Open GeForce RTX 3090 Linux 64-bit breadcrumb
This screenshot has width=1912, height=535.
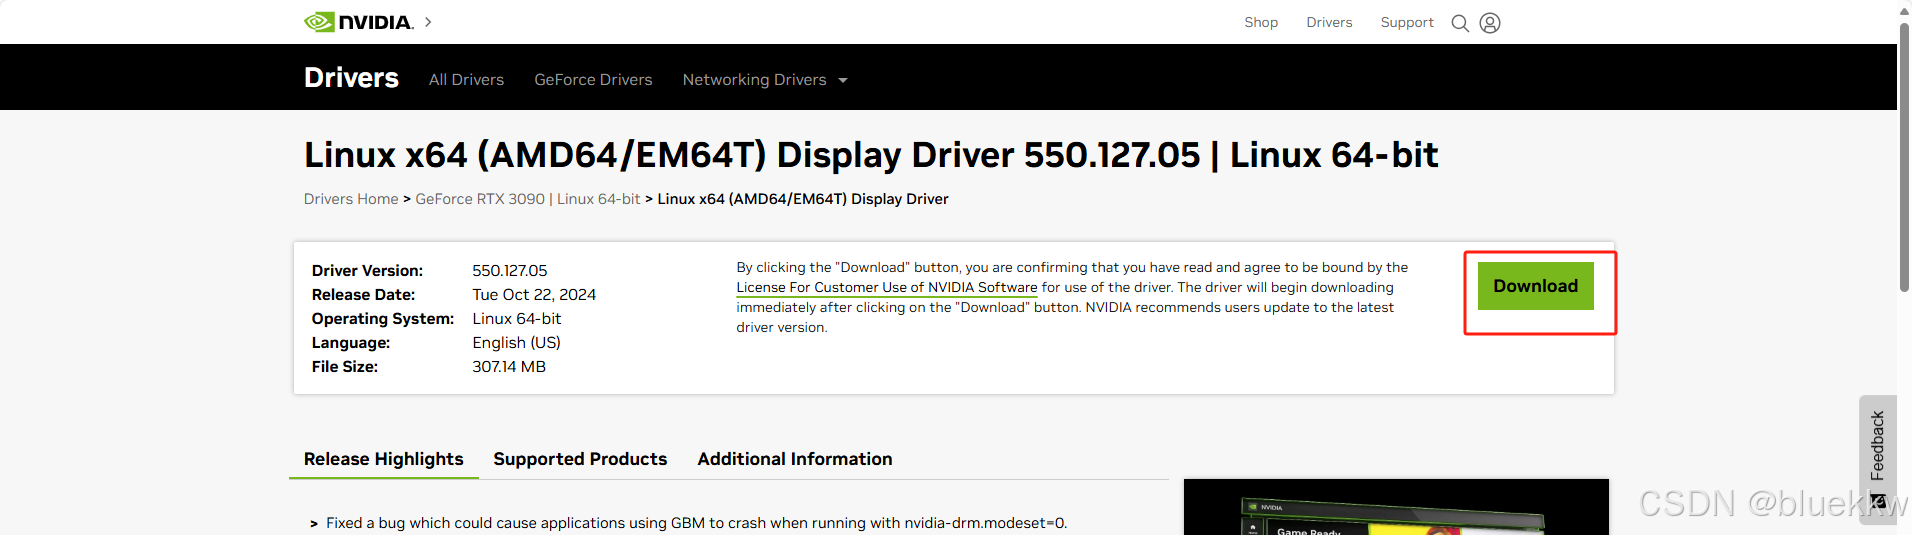(x=528, y=199)
